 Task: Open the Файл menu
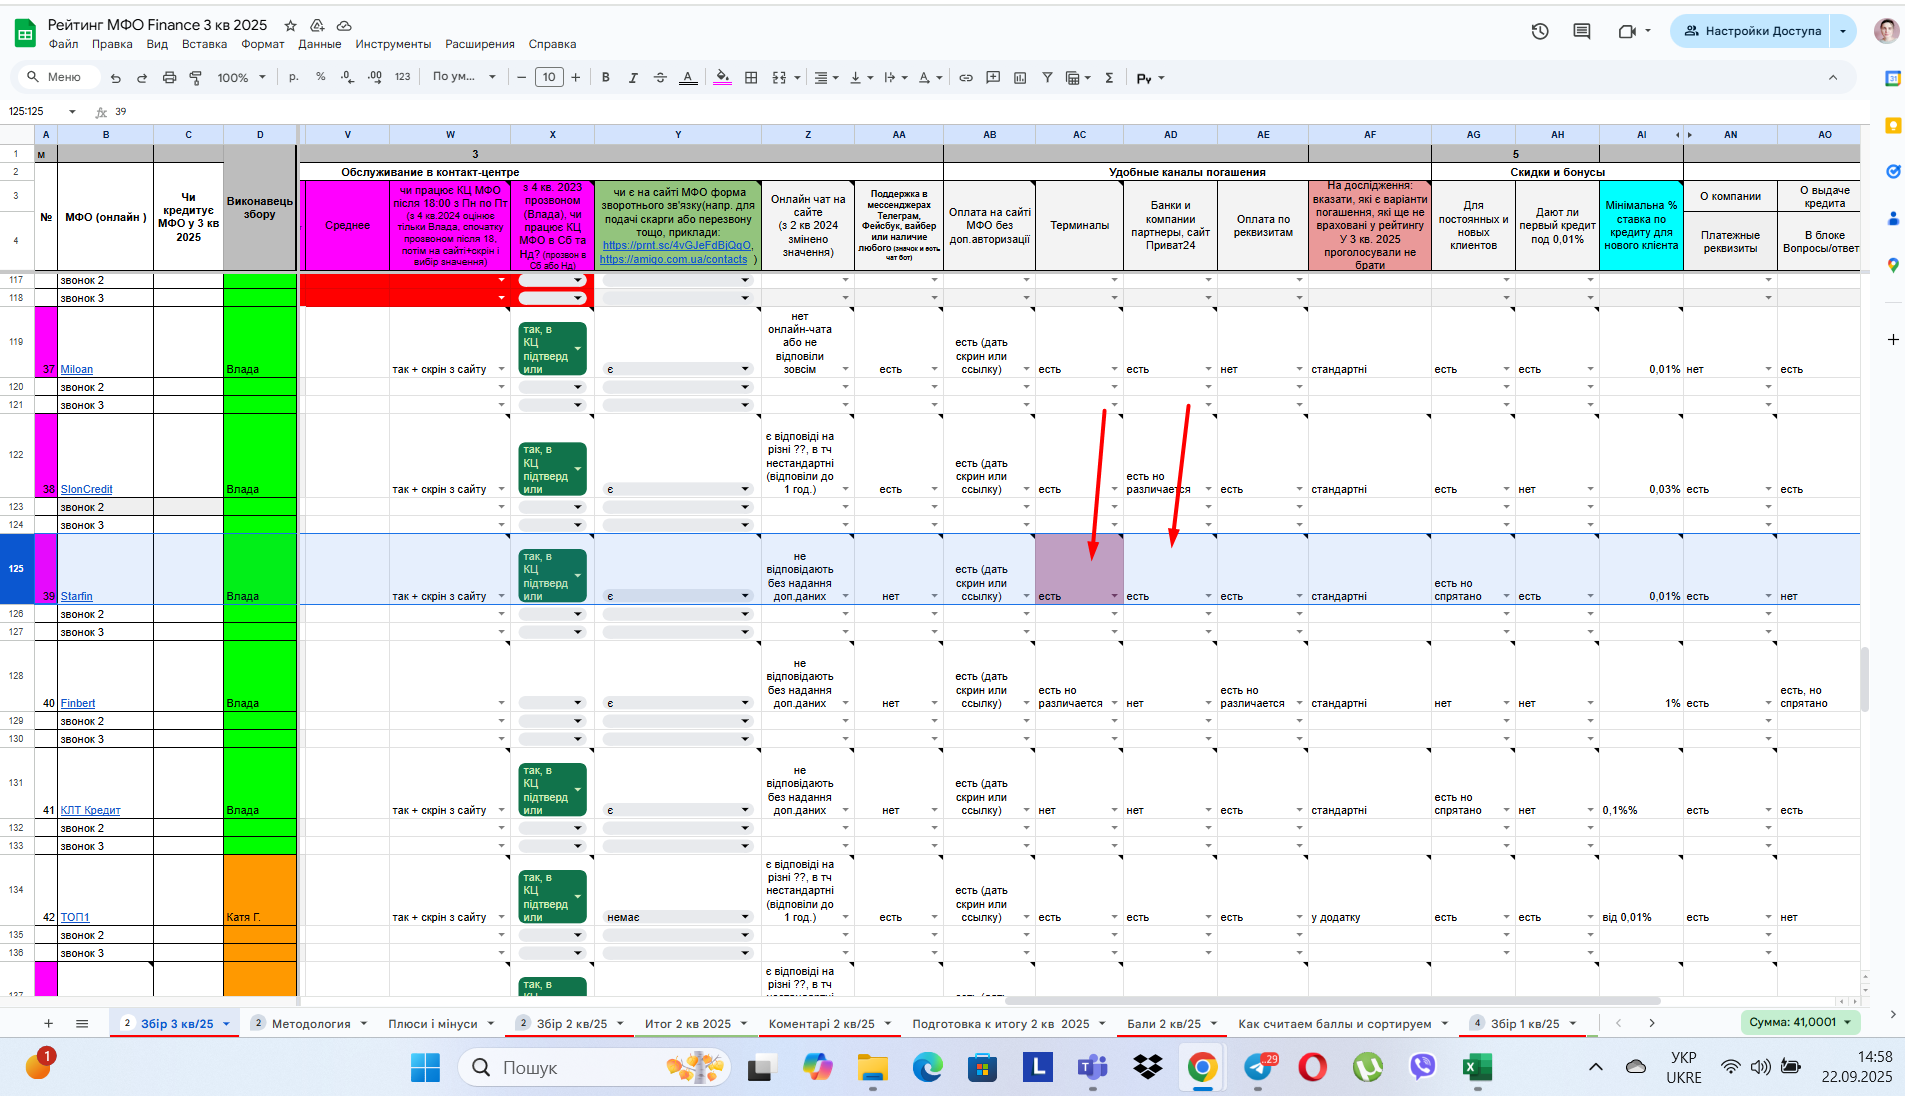[x=64, y=44]
